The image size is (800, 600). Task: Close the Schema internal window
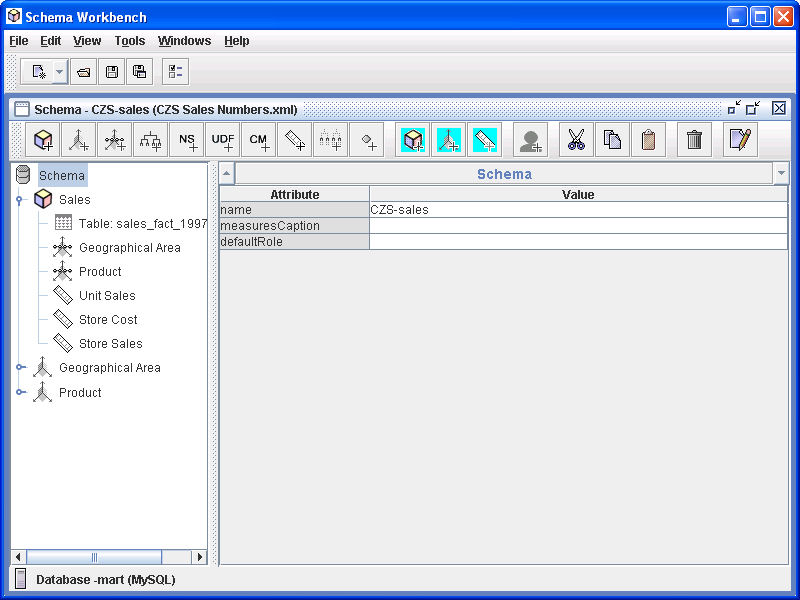click(x=779, y=108)
